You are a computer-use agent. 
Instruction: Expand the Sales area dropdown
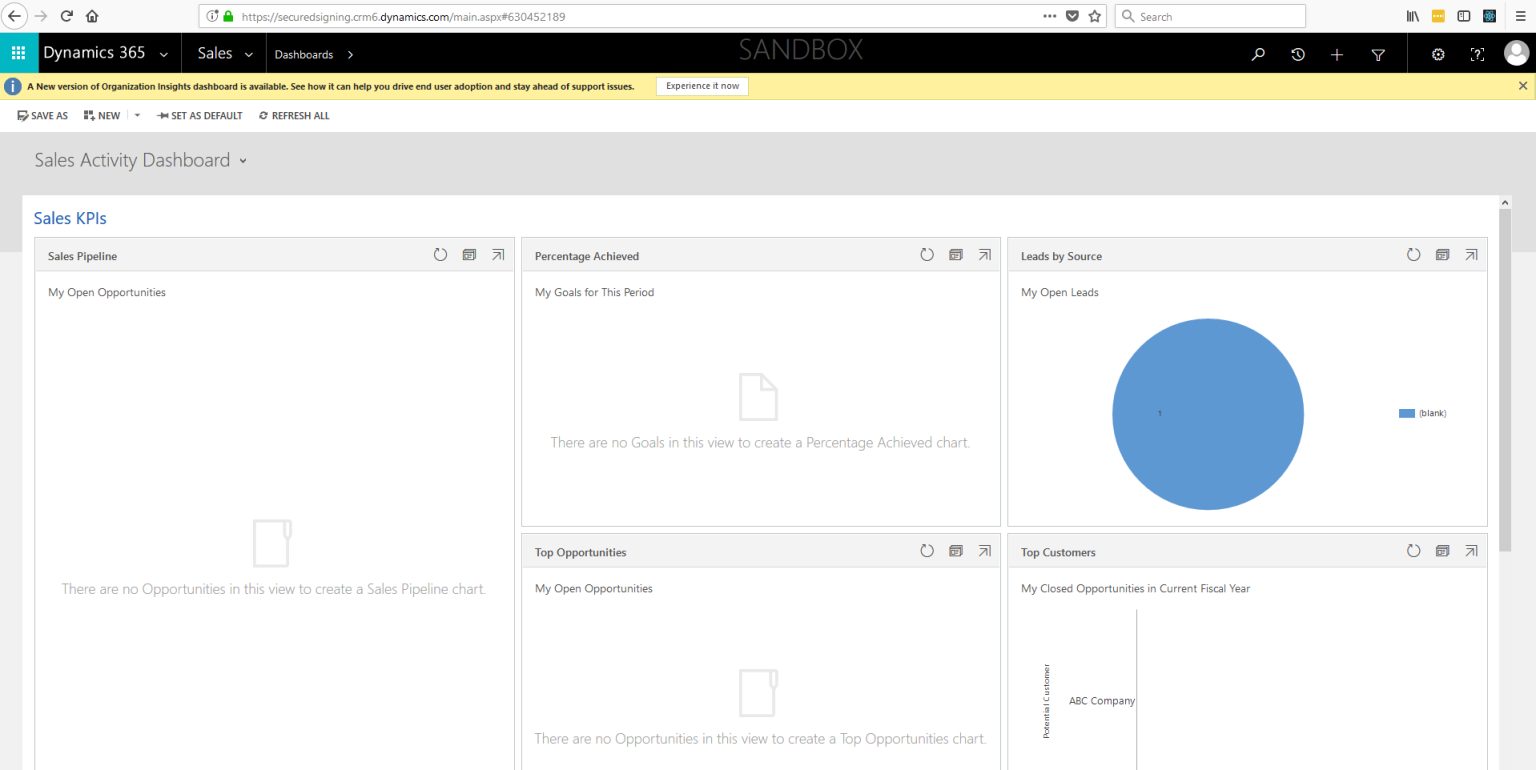(248, 54)
